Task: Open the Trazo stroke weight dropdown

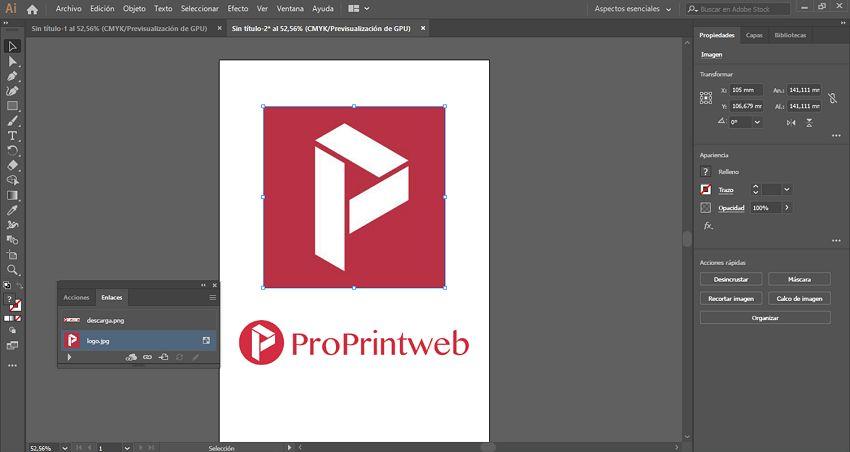Action: point(787,190)
